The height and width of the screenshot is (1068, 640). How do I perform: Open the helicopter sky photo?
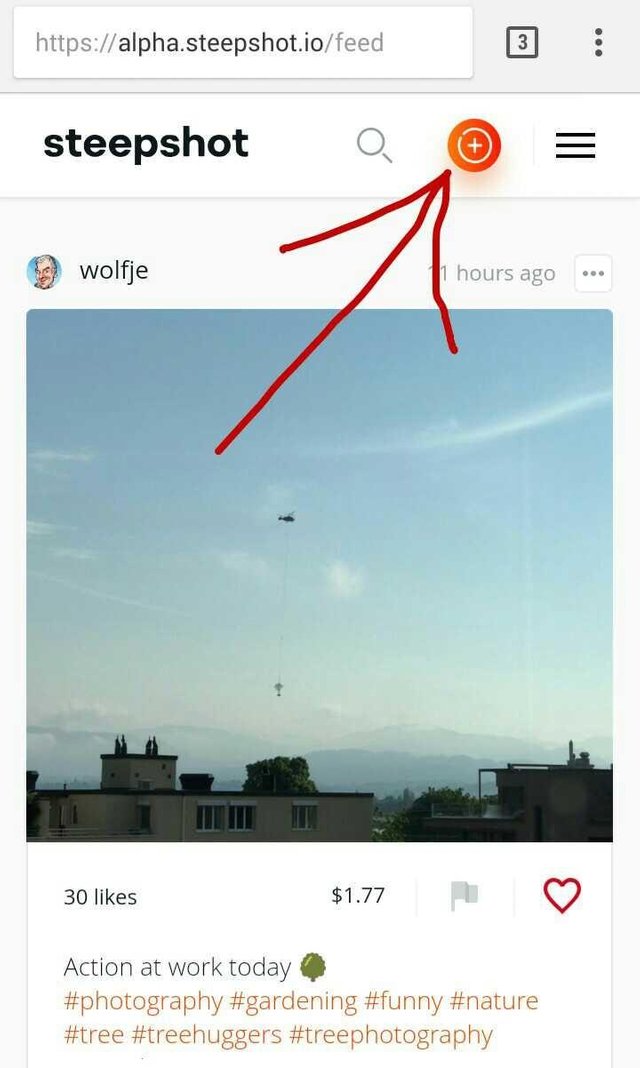click(x=319, y=576)
